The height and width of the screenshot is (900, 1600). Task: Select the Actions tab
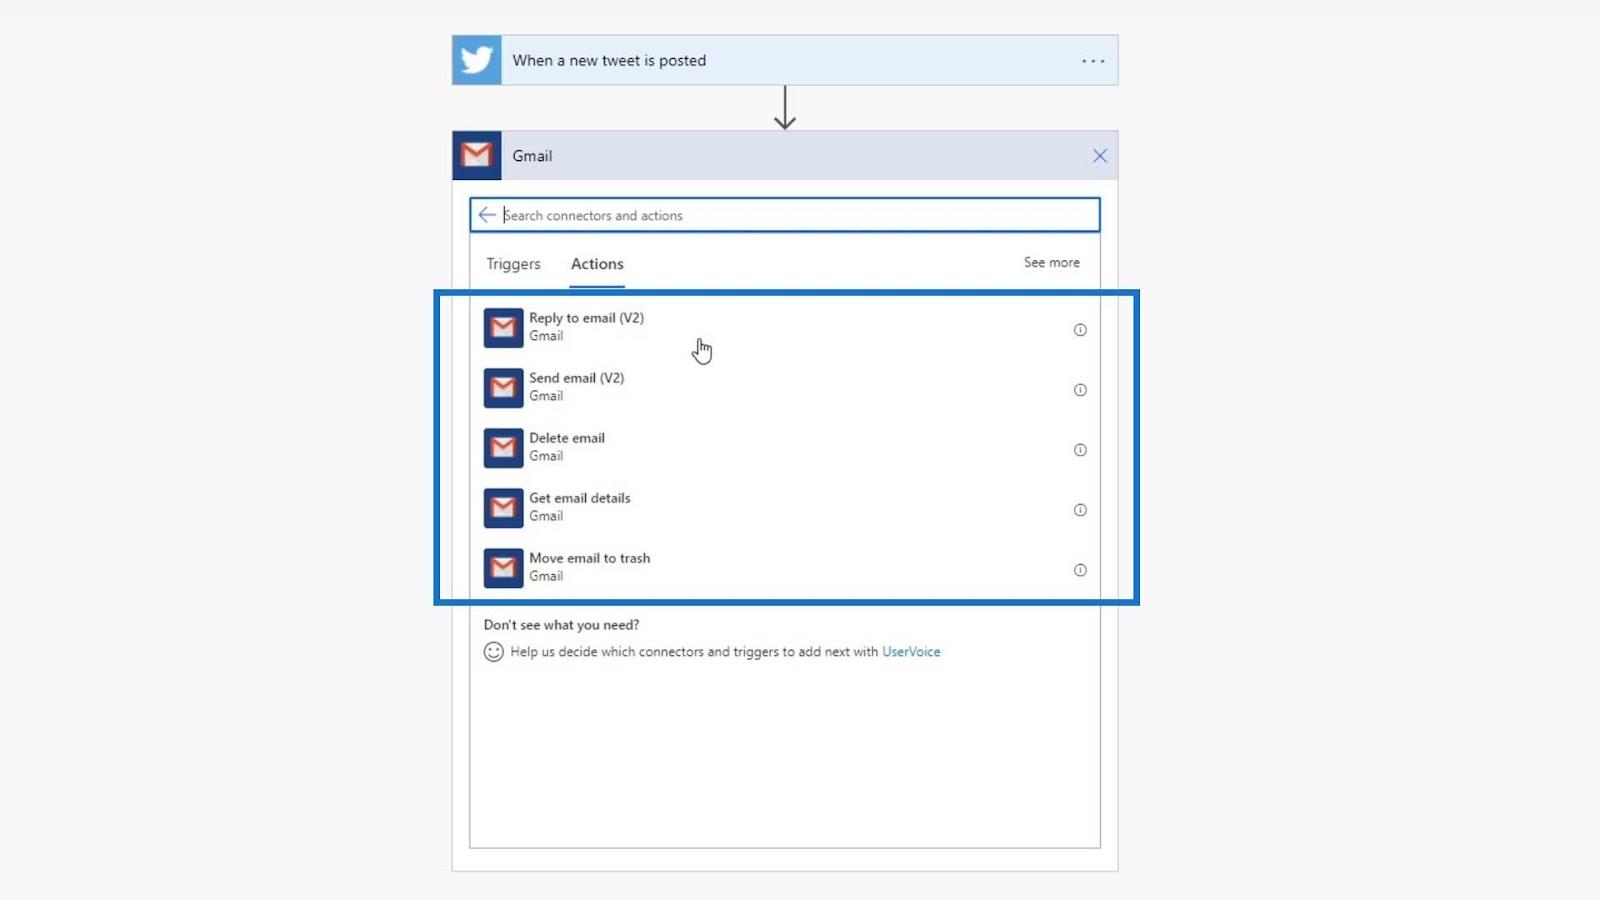coord(597,264)
